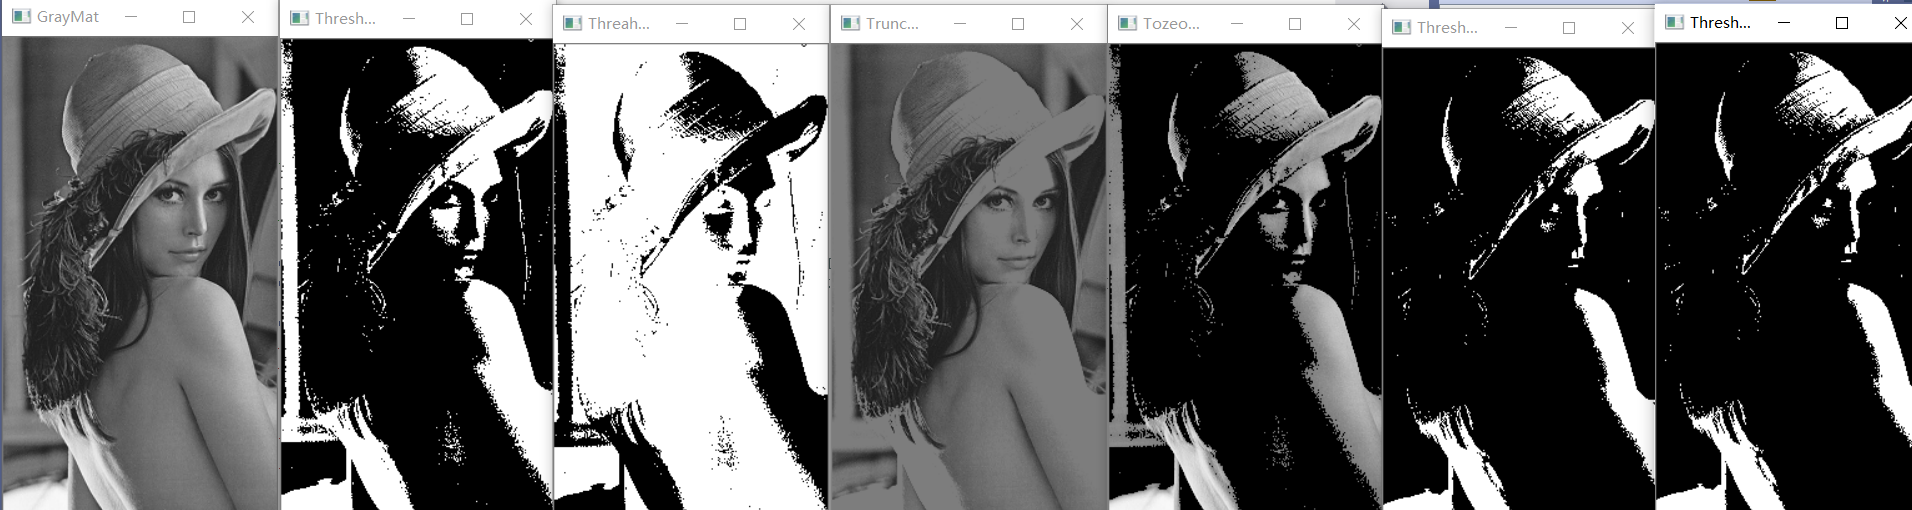Maximize the Trunc... window
This screenshot has height=510, width=1912.
tap(1018, 23)
